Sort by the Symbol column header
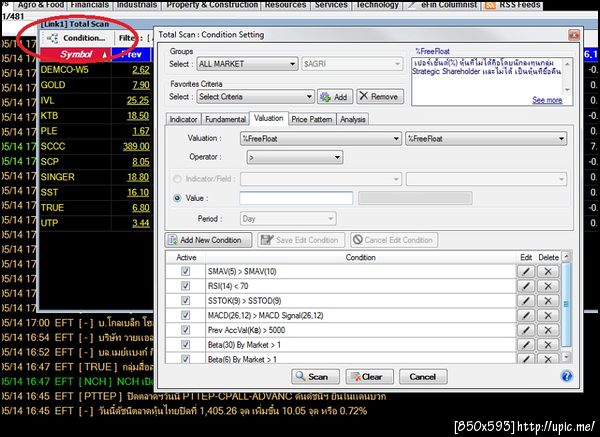The image size is (600, 437). coord(76,54)
